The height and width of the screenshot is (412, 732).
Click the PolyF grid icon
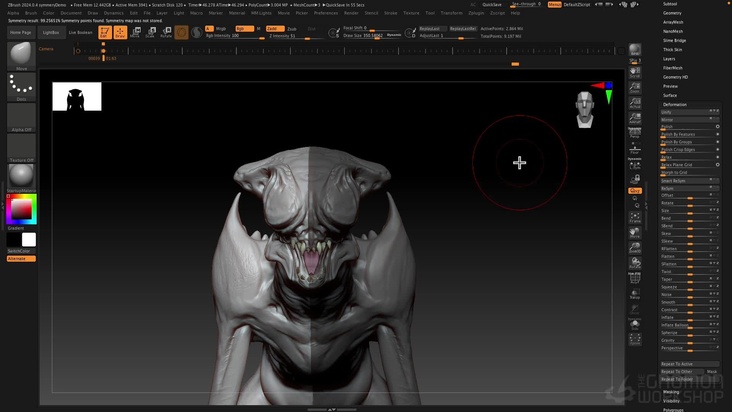(634, 278)
